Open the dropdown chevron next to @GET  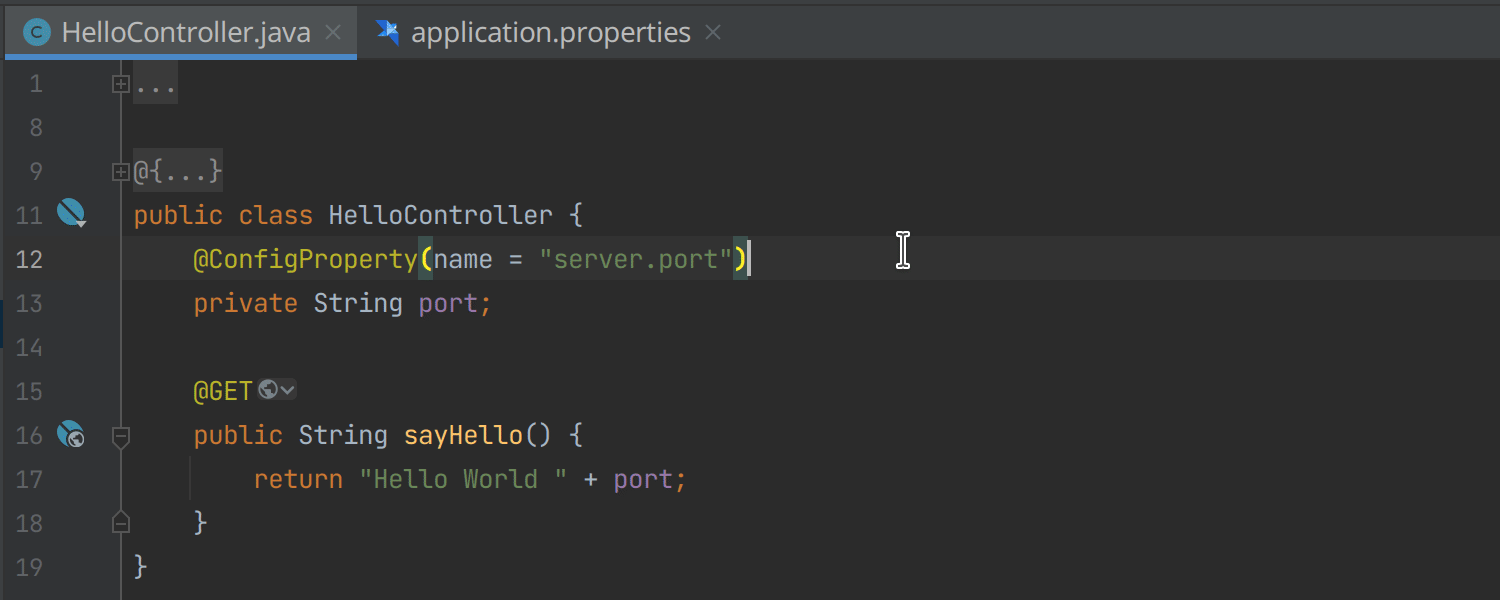pyautogui.click(x=287, y=390)
